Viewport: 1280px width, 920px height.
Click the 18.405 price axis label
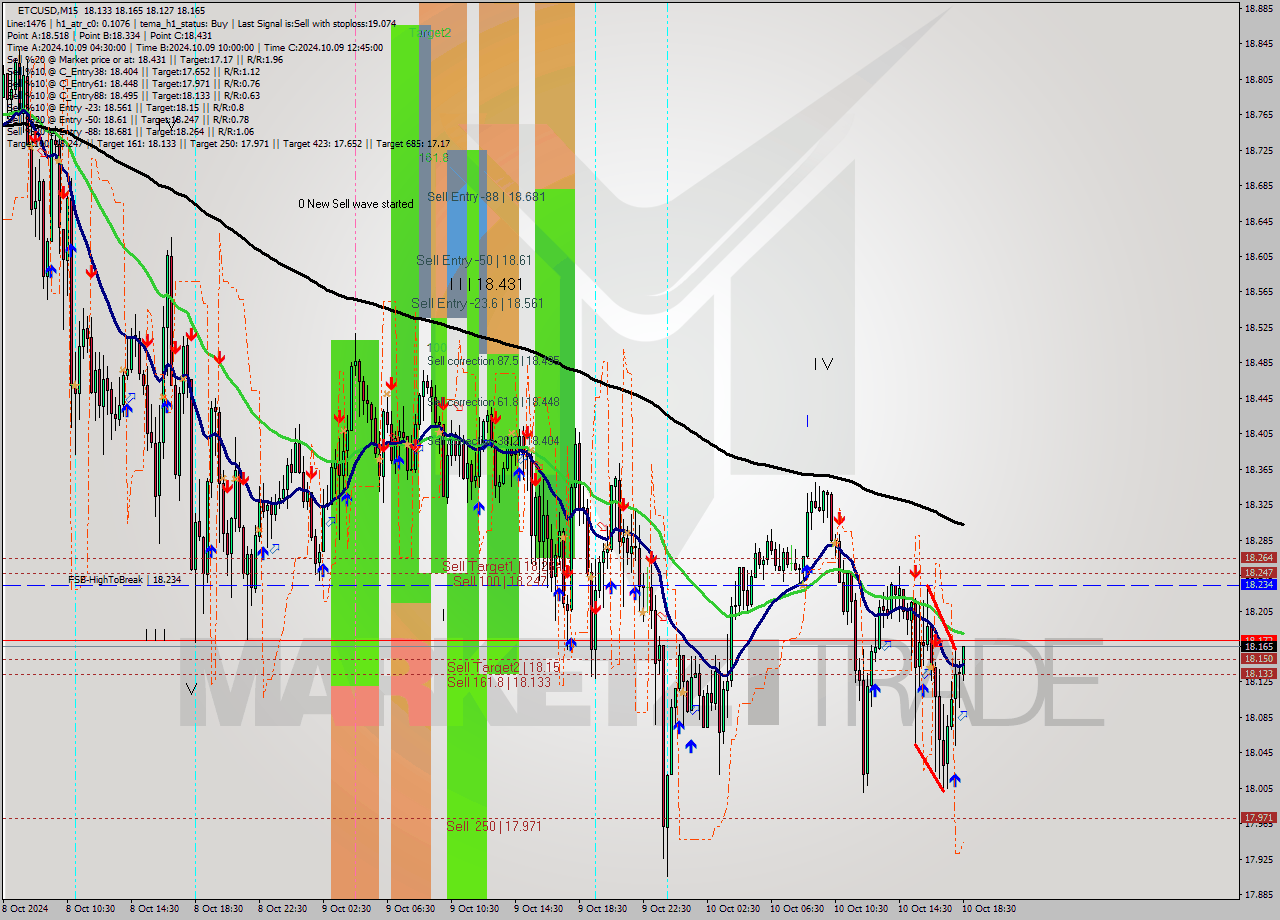(1258, 434)
